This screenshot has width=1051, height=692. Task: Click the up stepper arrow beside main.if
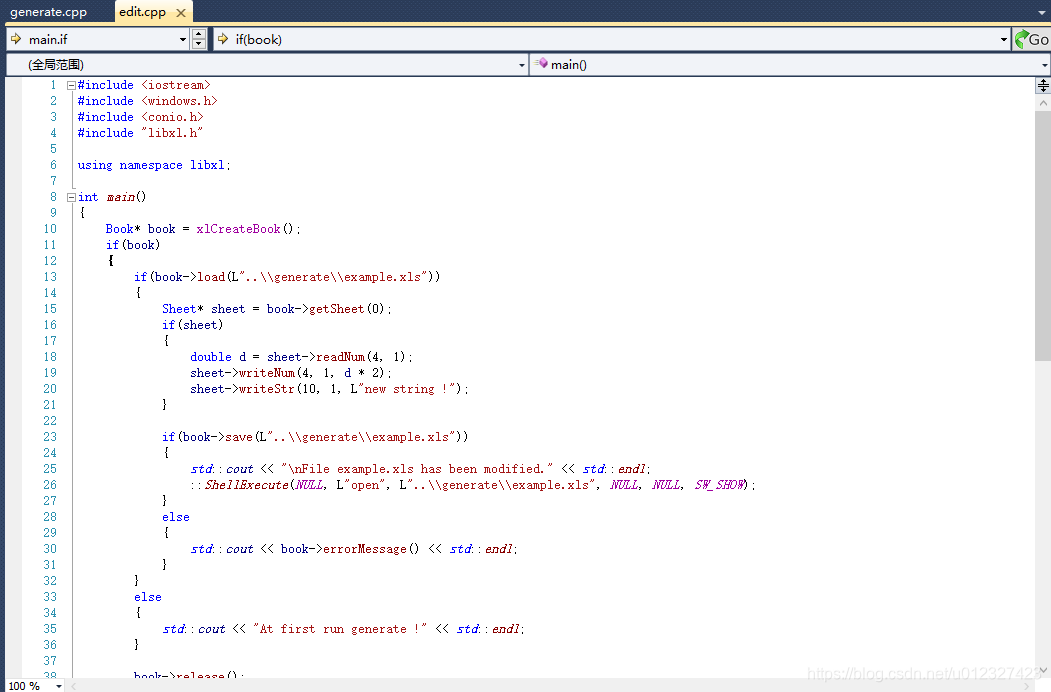pyautogui.click(x=196, y=35)
